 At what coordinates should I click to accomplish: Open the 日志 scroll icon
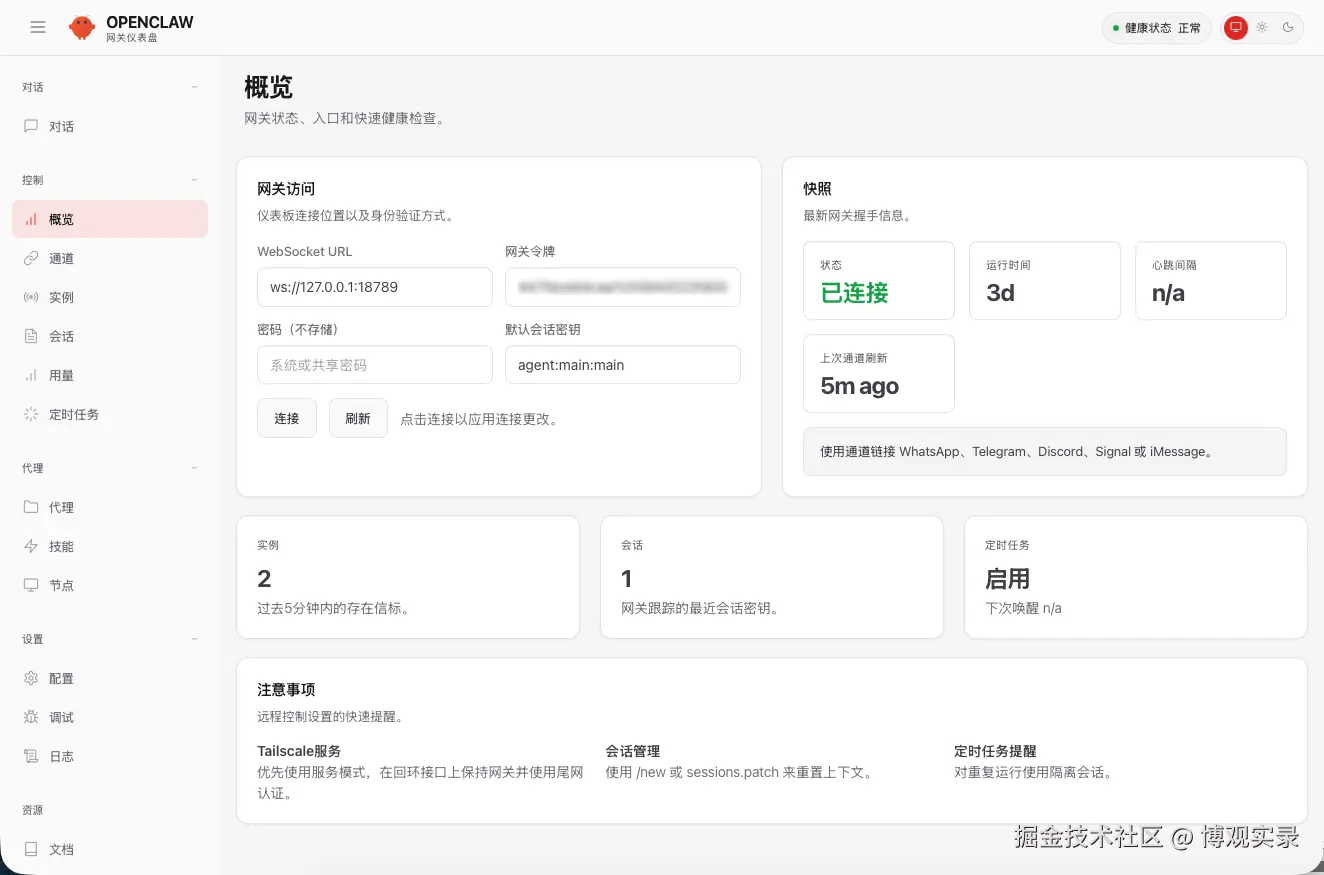tap(31, 756)
